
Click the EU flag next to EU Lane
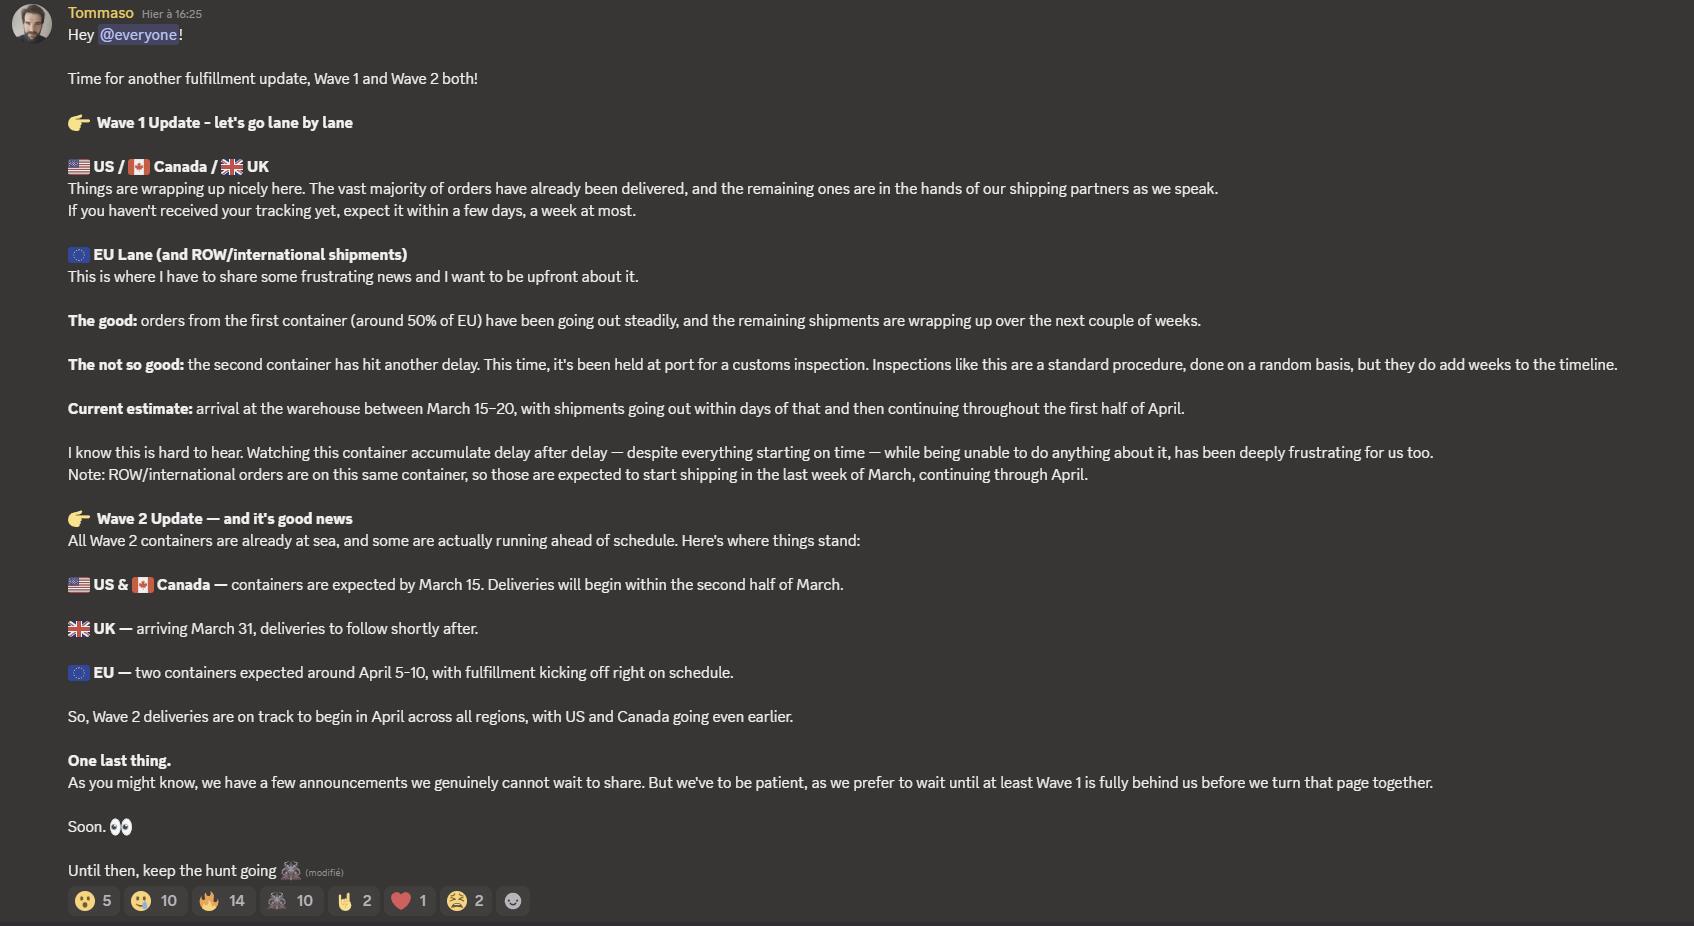click(79, 255)
